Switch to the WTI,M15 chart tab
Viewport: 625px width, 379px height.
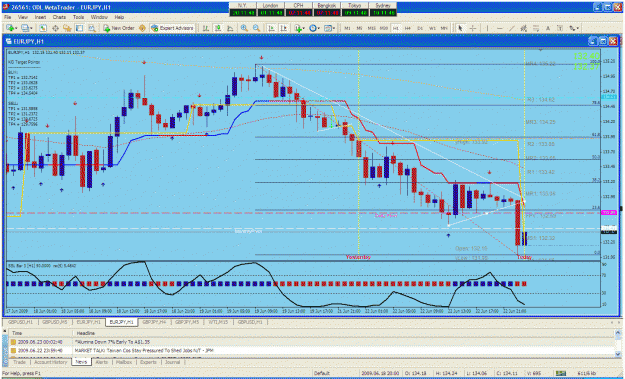tap(218, 322)
